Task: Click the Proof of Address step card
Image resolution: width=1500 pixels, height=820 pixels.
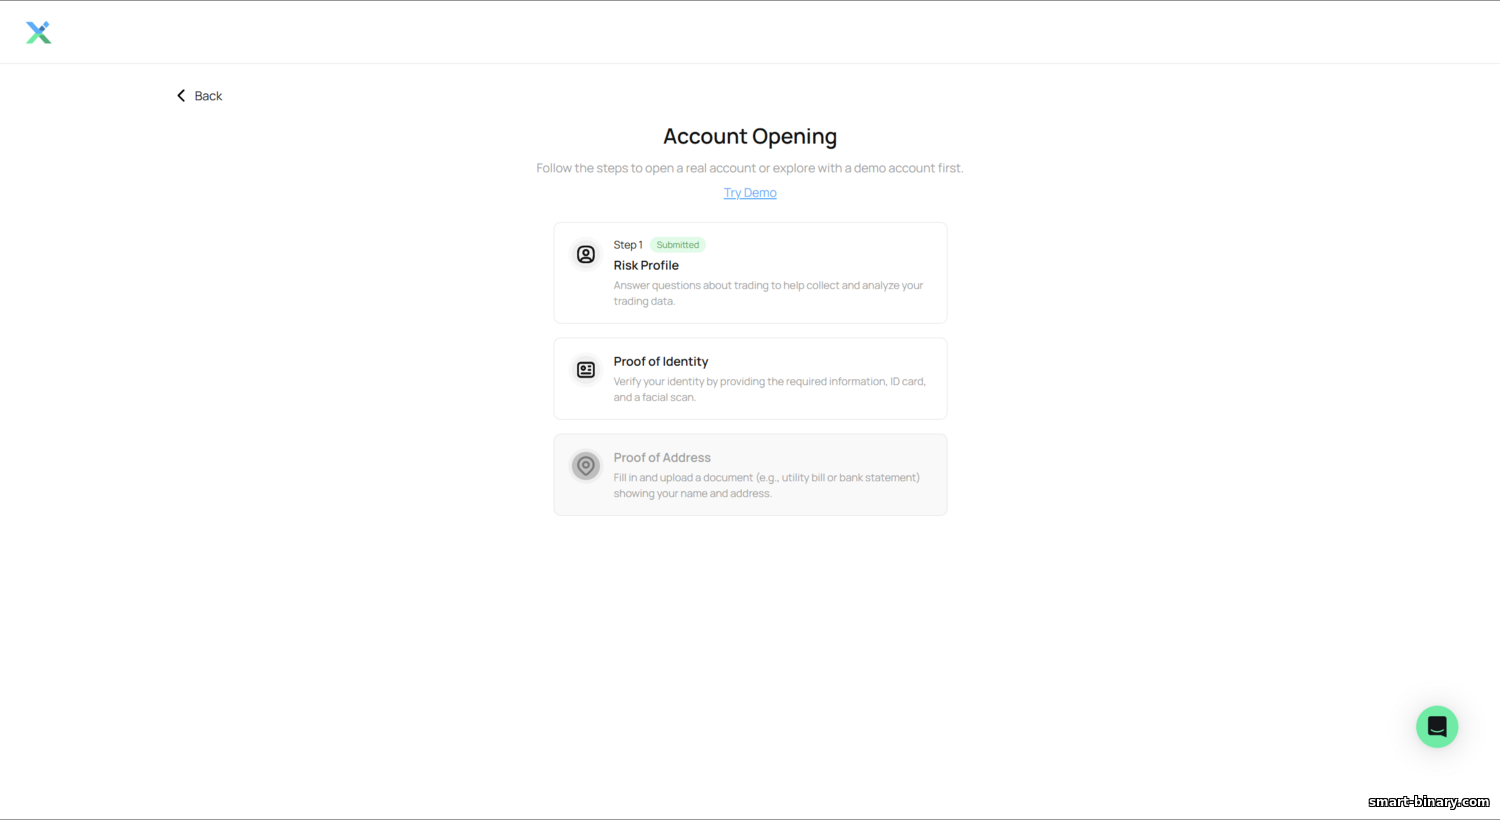Action: coord(750,475)
